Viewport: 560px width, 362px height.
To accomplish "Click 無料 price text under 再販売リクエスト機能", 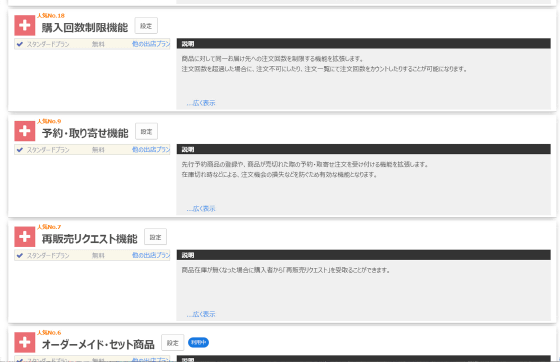I will tap(98, 256).
